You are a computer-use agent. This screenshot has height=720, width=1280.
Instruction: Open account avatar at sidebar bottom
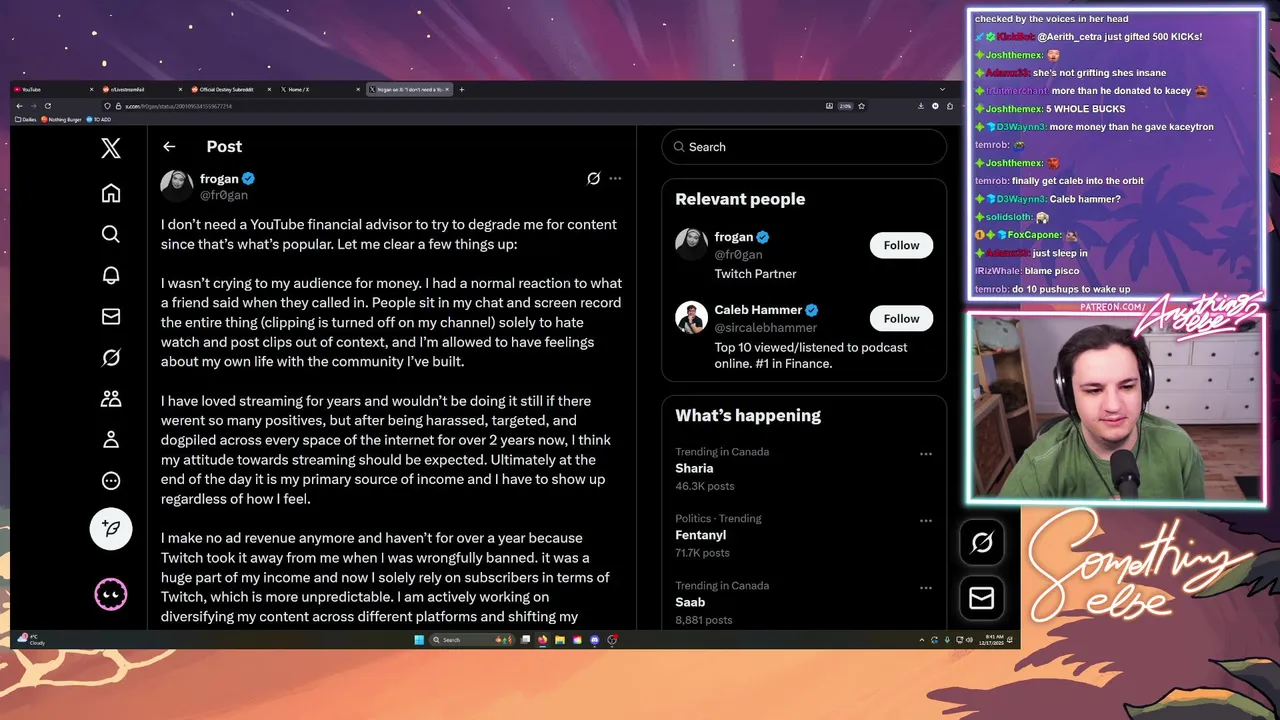pyautogui.click(x=111, y=595)
